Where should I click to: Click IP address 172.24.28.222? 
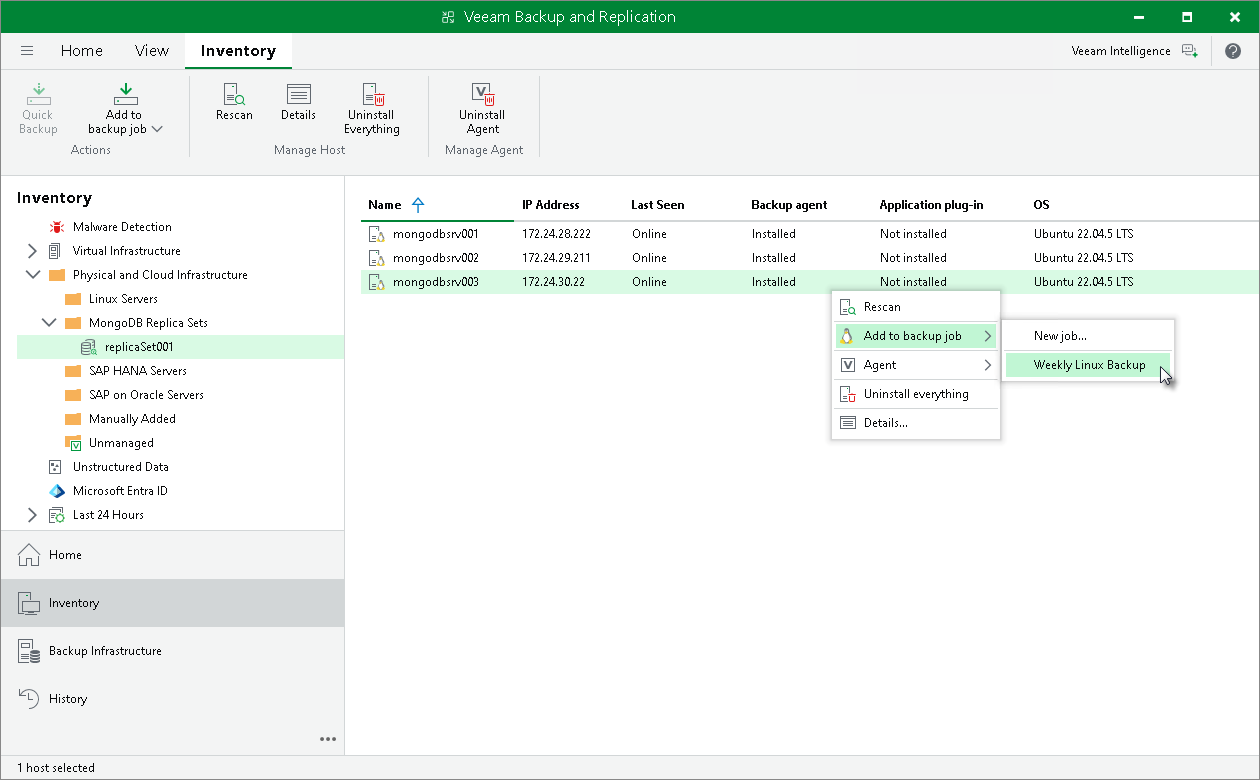[556, 234]
